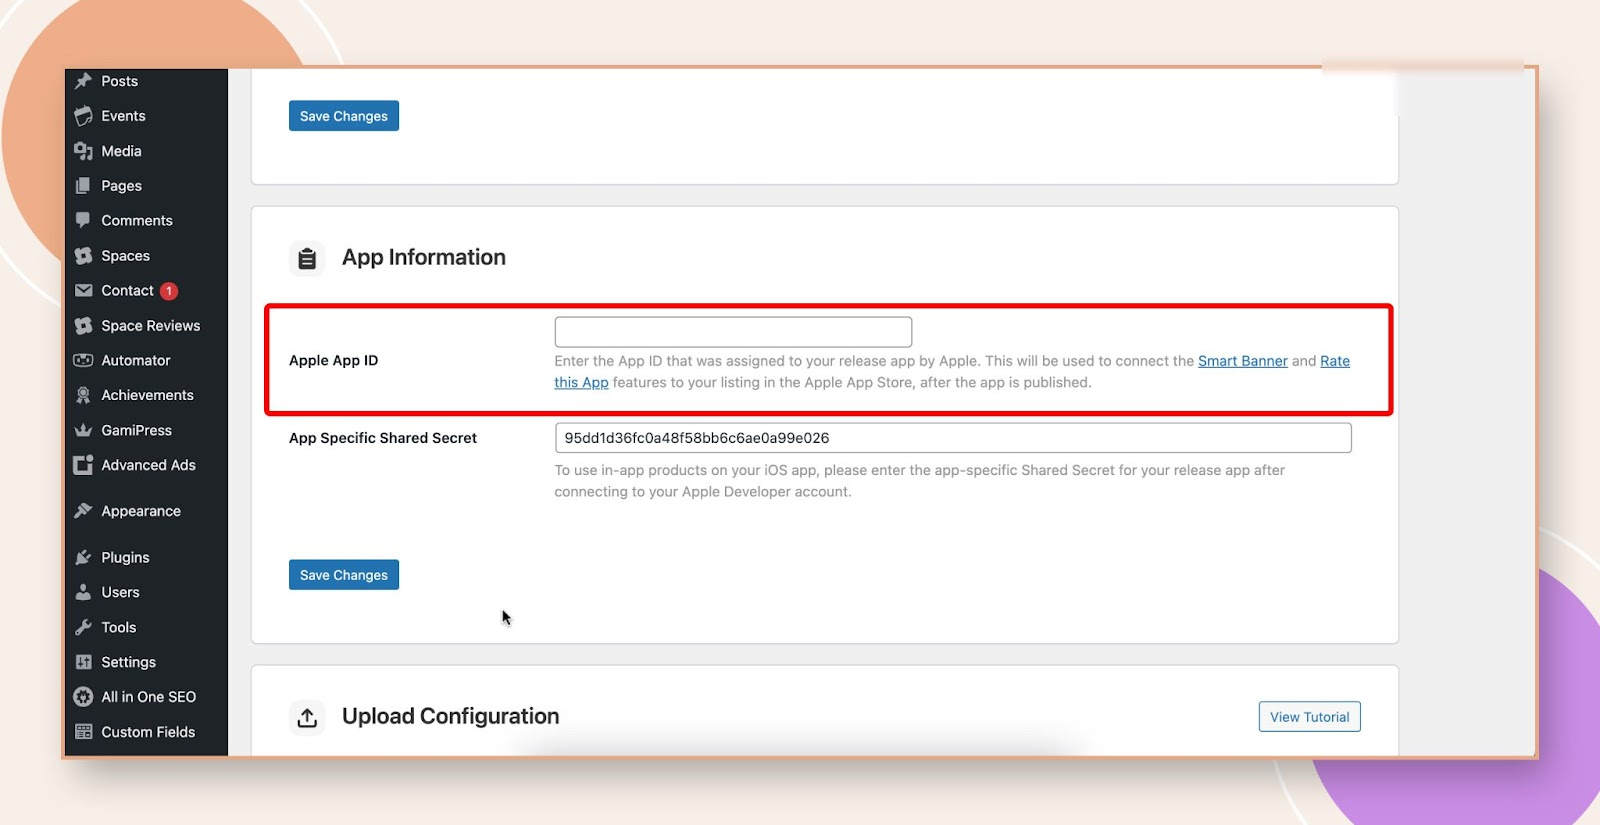
Task: Click the All in One SEO gear icon
Action: coord(83,697)
